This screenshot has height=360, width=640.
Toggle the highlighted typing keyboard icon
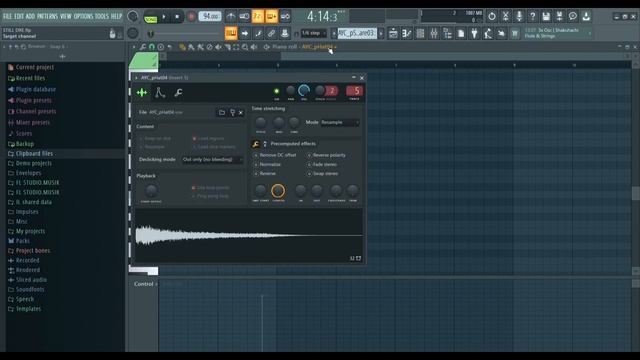(231, 33)
